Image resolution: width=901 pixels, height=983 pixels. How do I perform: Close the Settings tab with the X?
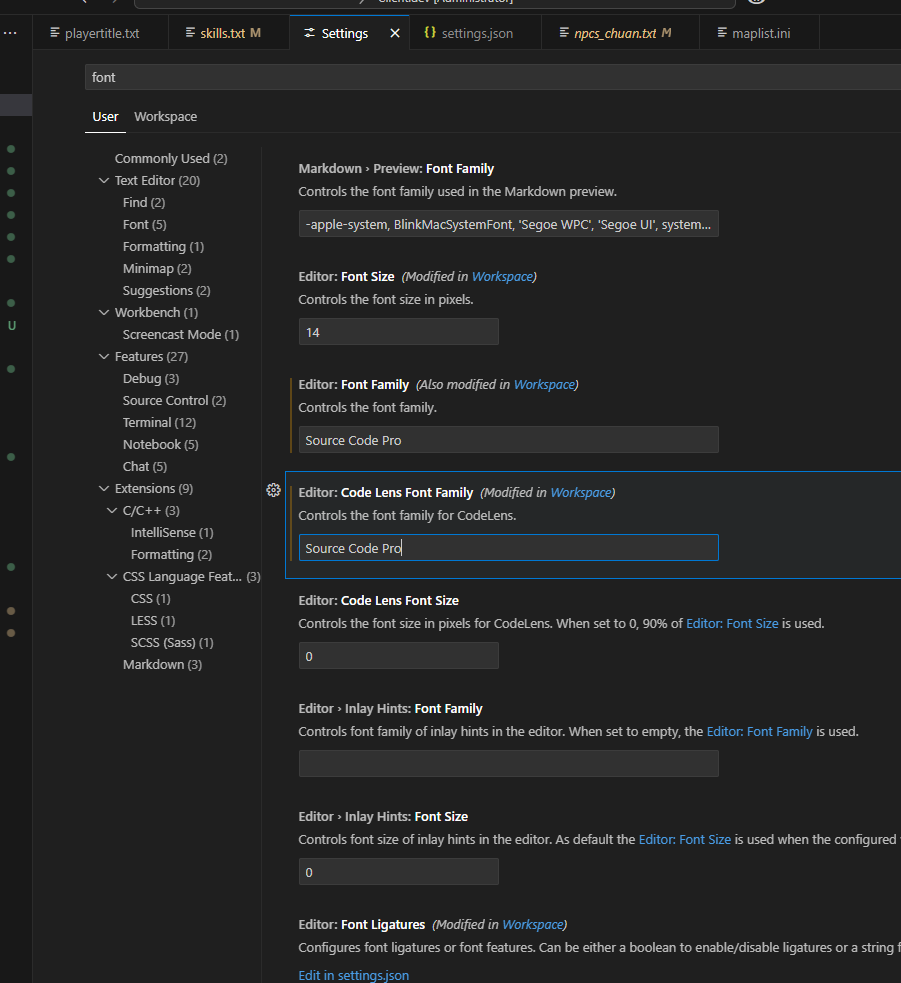(395, 33)
